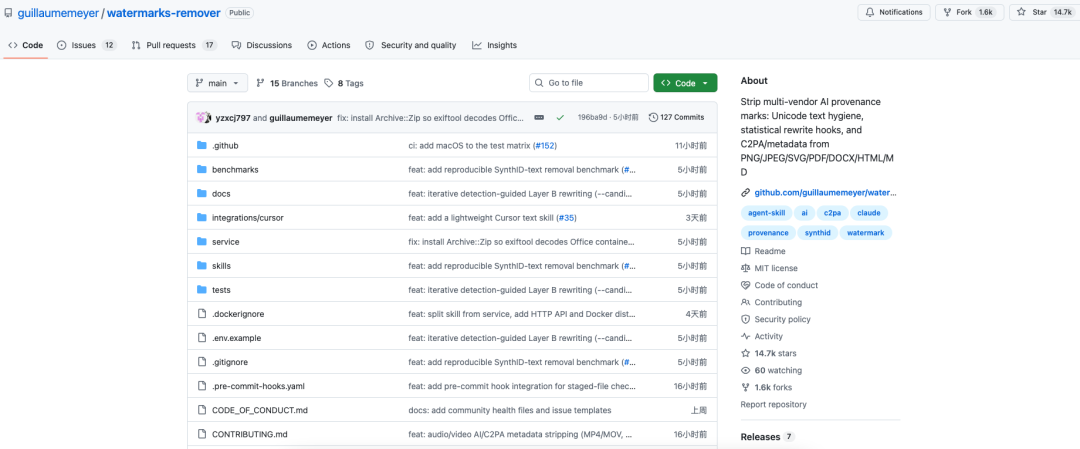The height and width of the screenshot is (449, 1080).
Task: Click the tag icon next to 8 Tags
Action: coord(329,83)
